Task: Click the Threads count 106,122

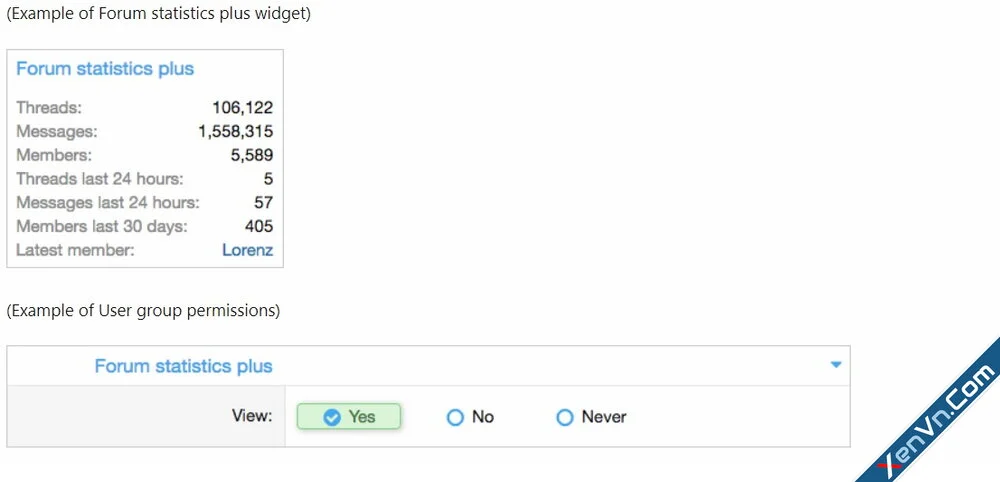Action: point(242,107)
